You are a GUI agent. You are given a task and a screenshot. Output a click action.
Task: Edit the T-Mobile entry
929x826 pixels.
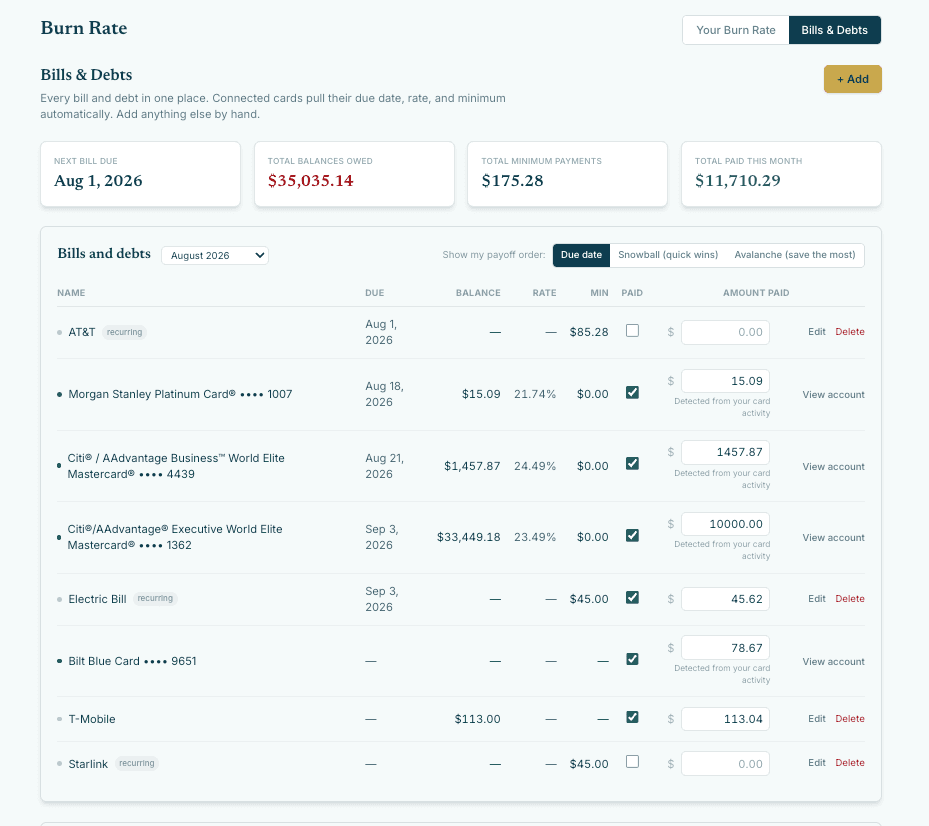click(816, 719)
